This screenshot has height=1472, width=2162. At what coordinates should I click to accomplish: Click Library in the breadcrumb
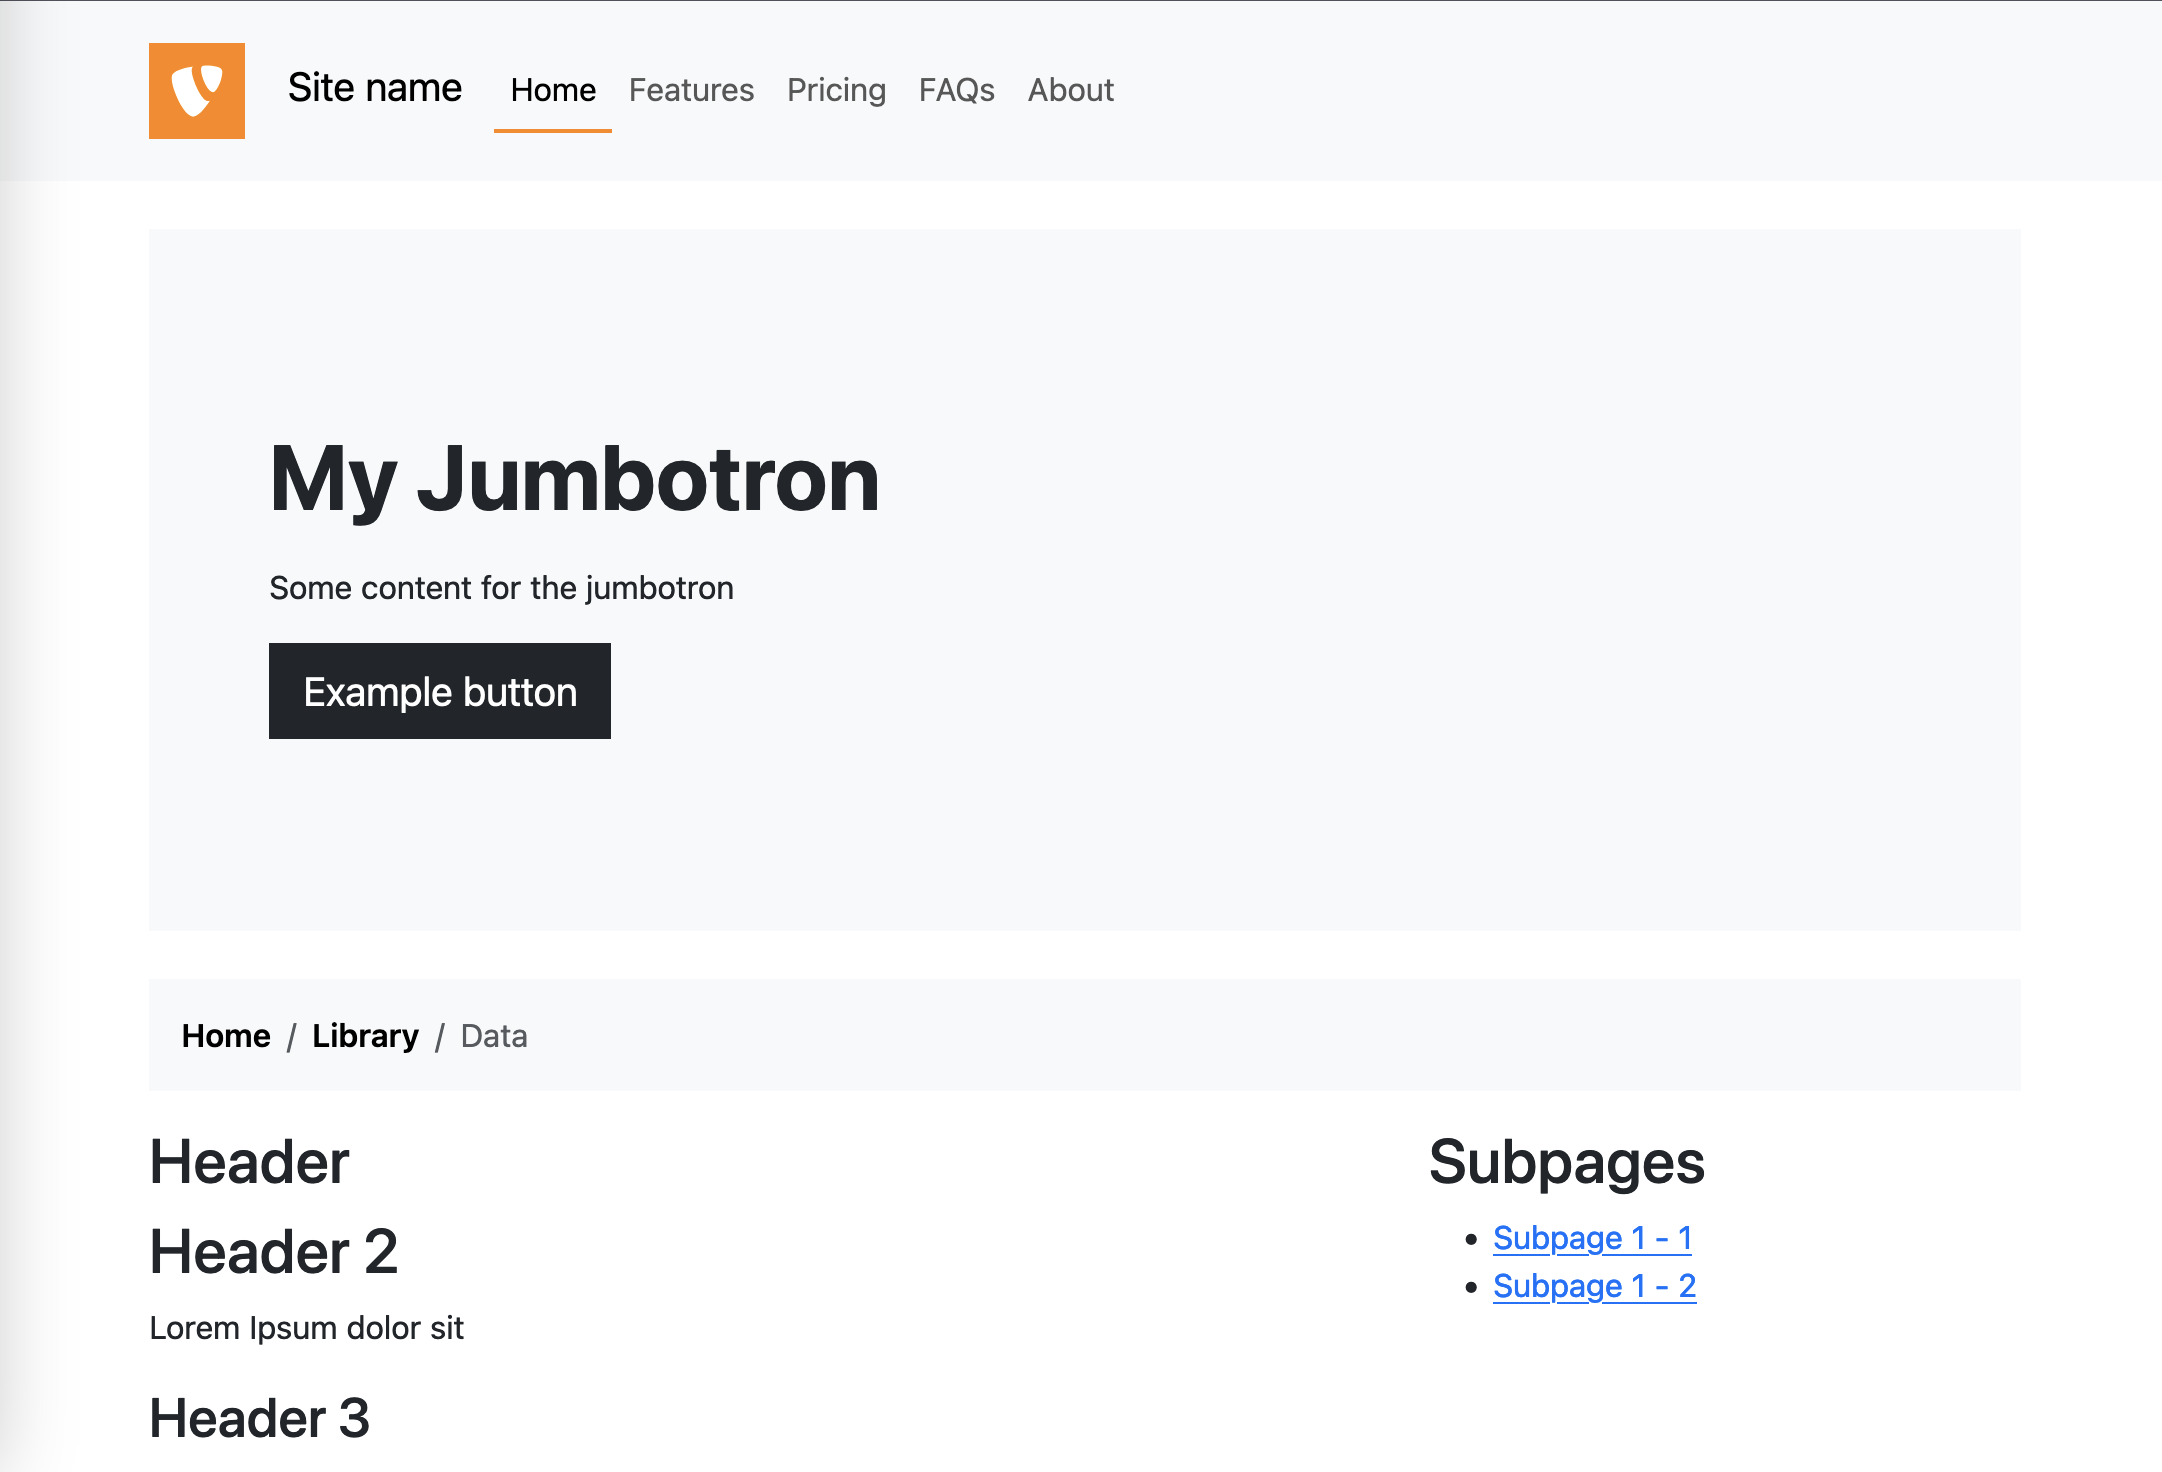[x=365, y=1036]
